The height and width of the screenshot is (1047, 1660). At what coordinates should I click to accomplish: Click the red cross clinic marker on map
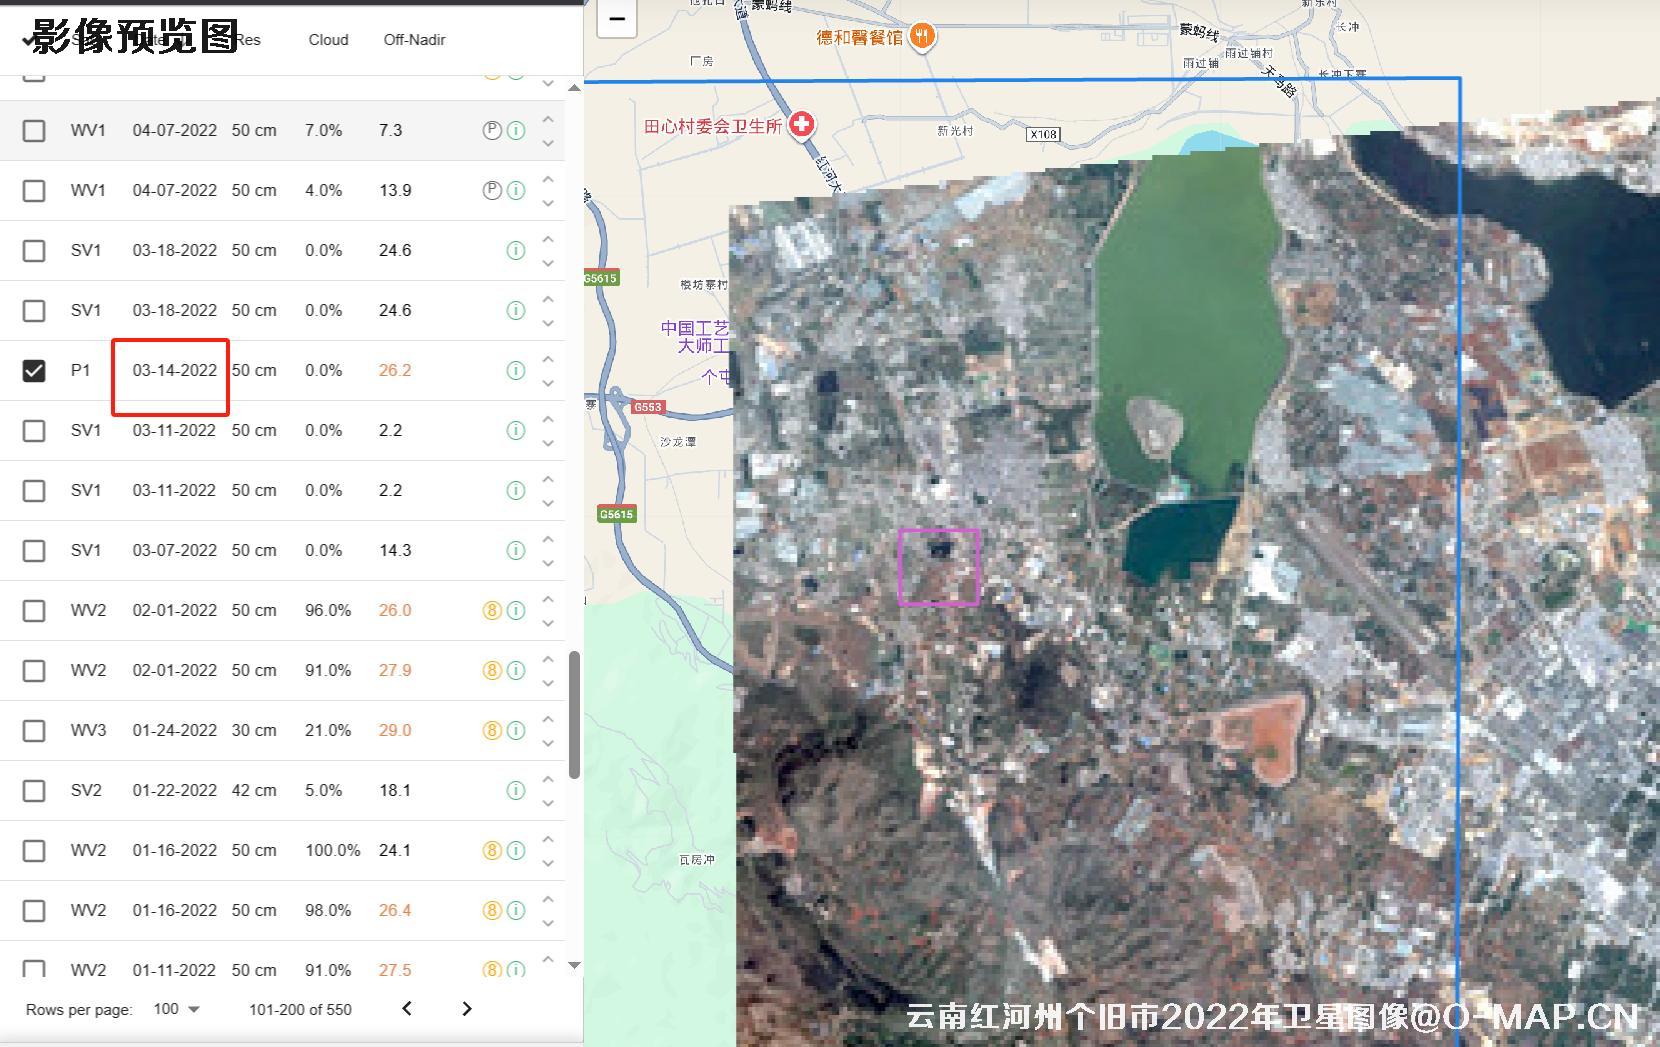[801, 125]
